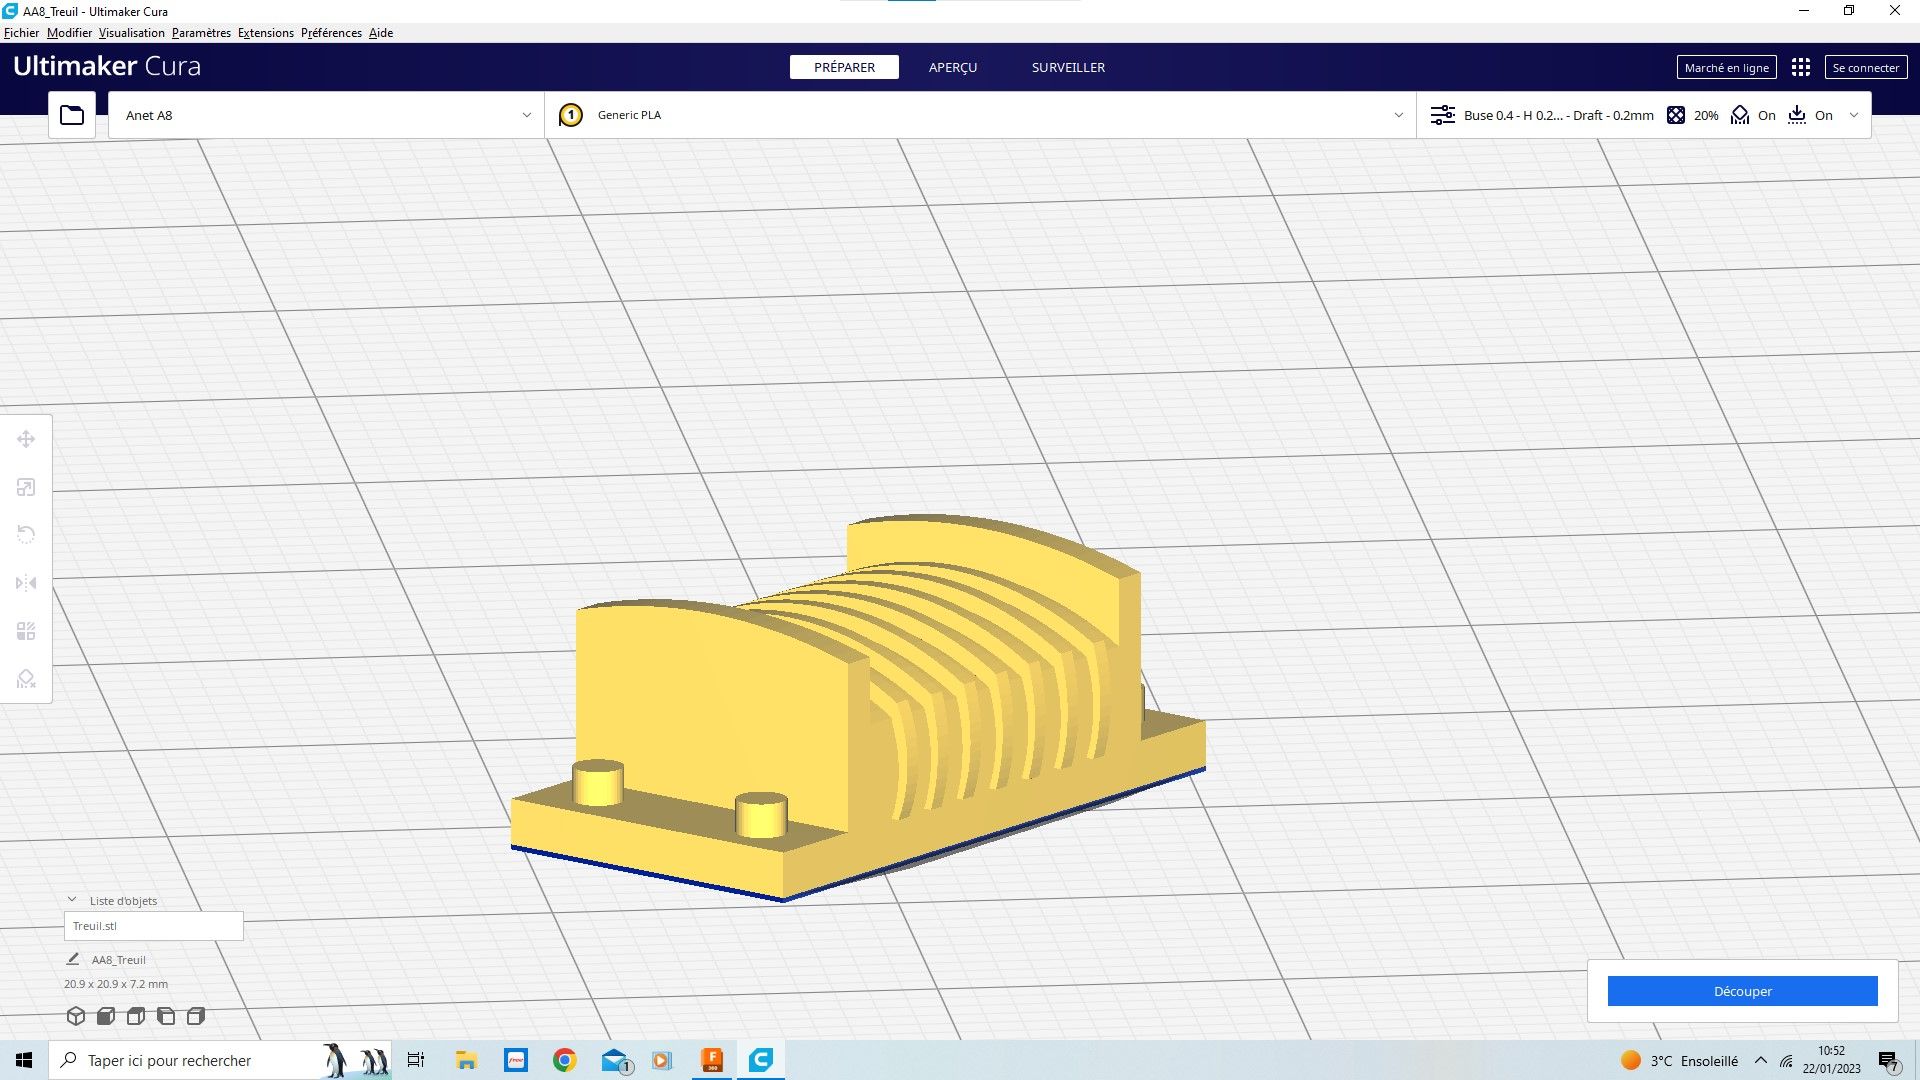Switch to the APERÇU tab

click(952, 67)
